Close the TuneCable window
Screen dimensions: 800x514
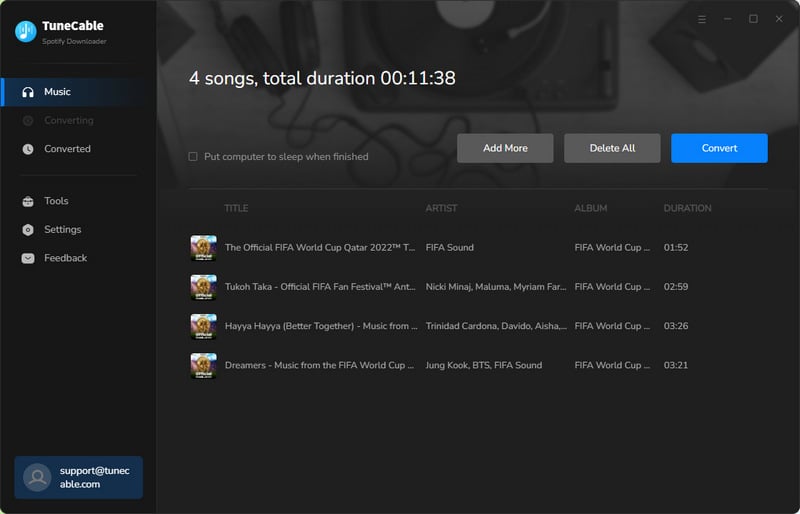(x=779, y=19)
